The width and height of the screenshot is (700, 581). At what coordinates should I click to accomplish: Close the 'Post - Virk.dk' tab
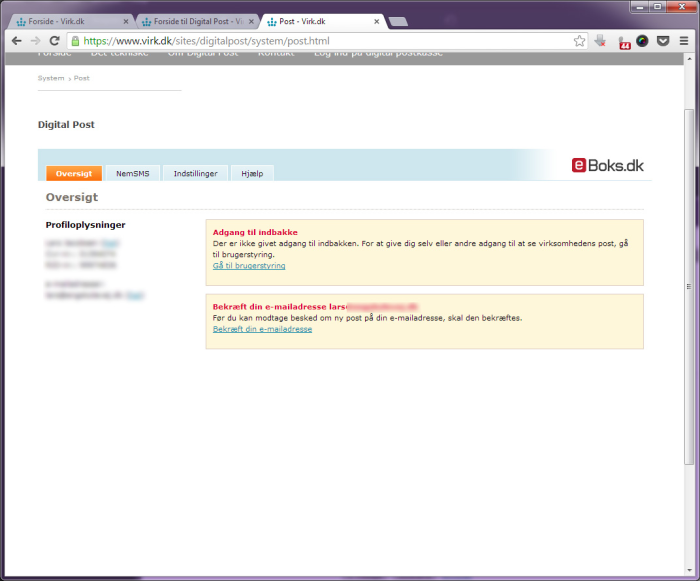376,21
